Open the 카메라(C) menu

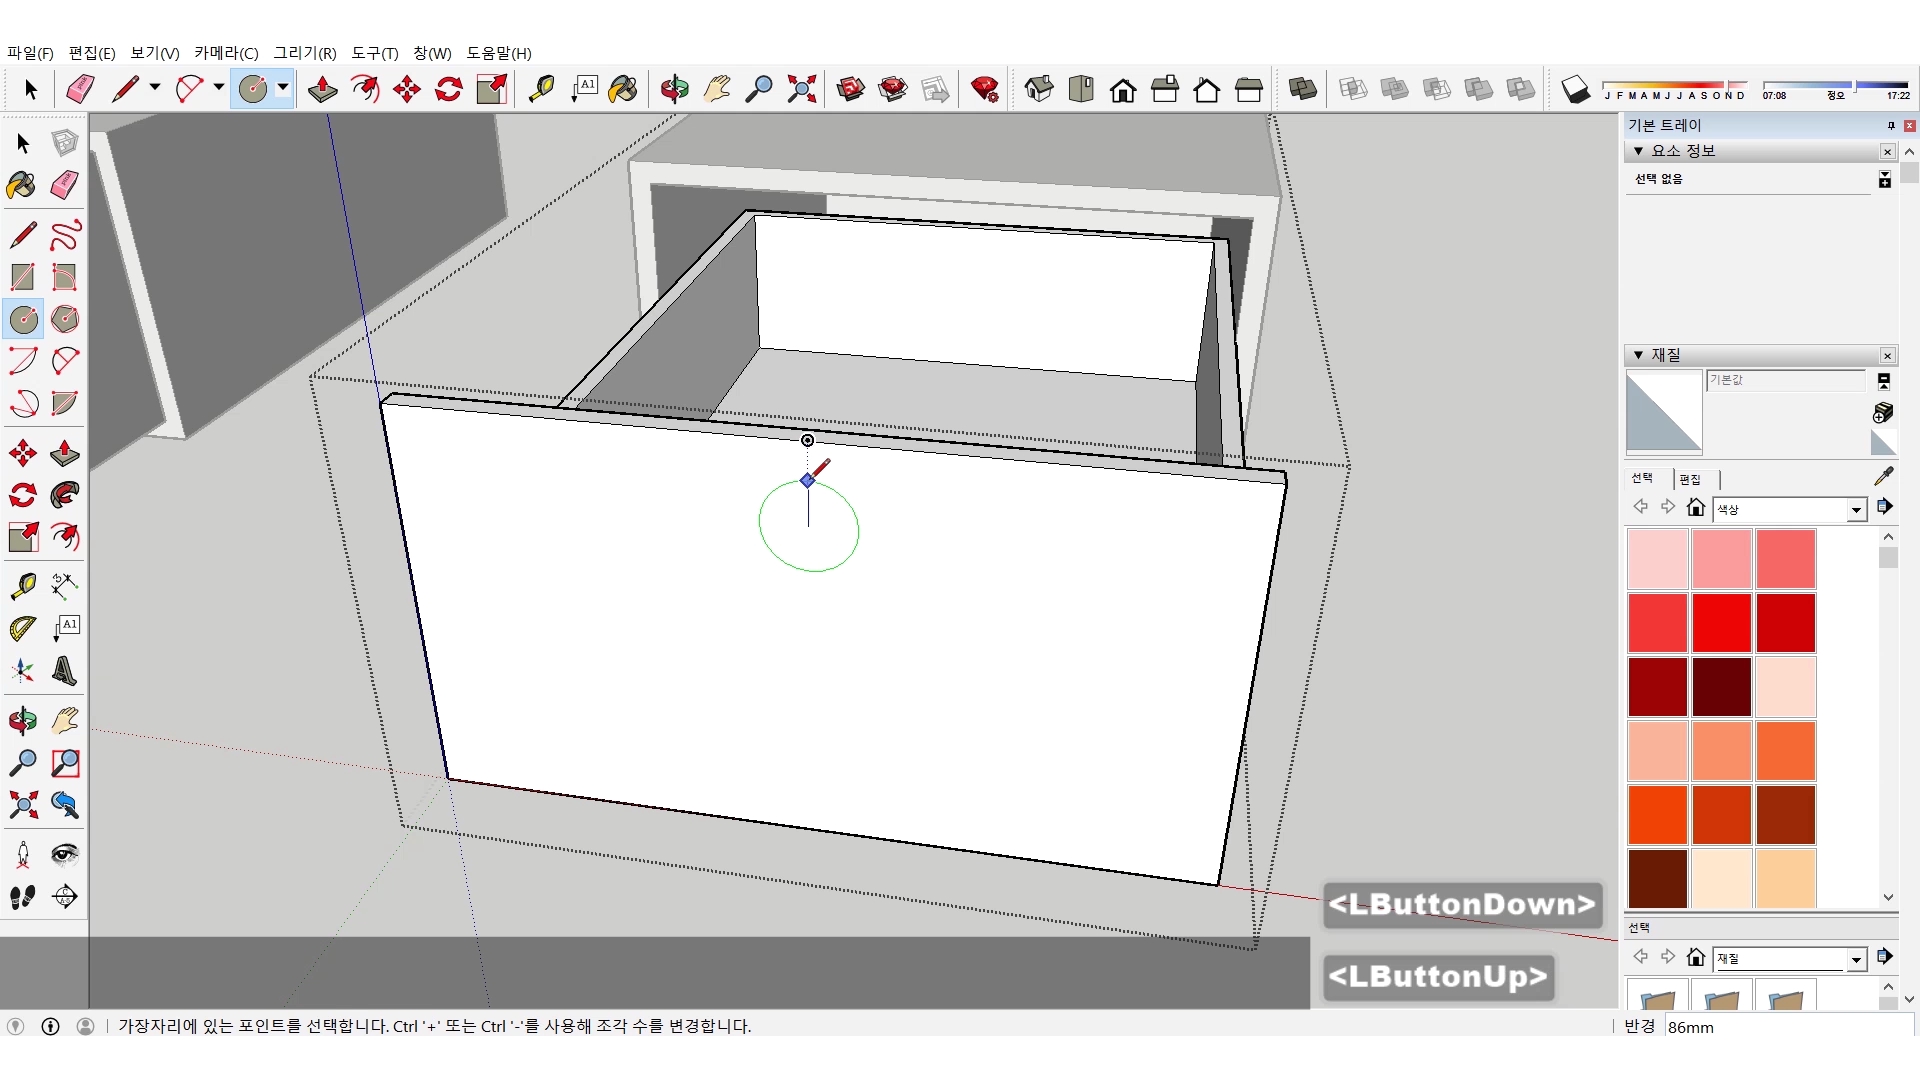226,53
